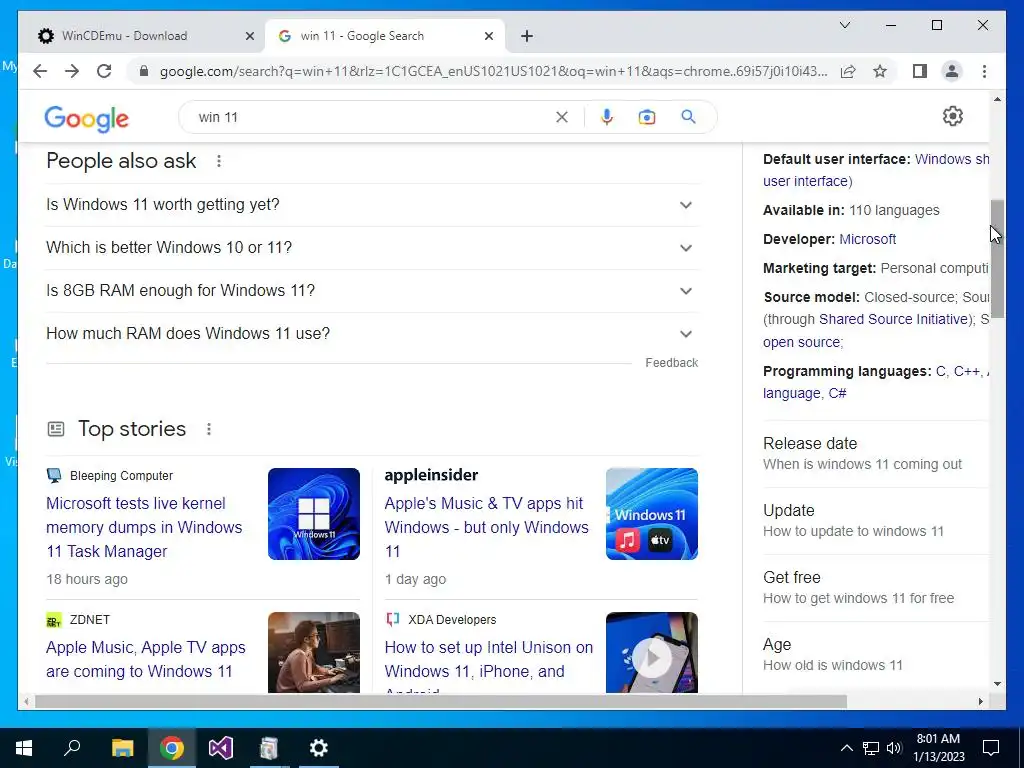The width and height of the screenshot is (1024, 768).
Task: Select the Update related search
Action: (875, 520)
